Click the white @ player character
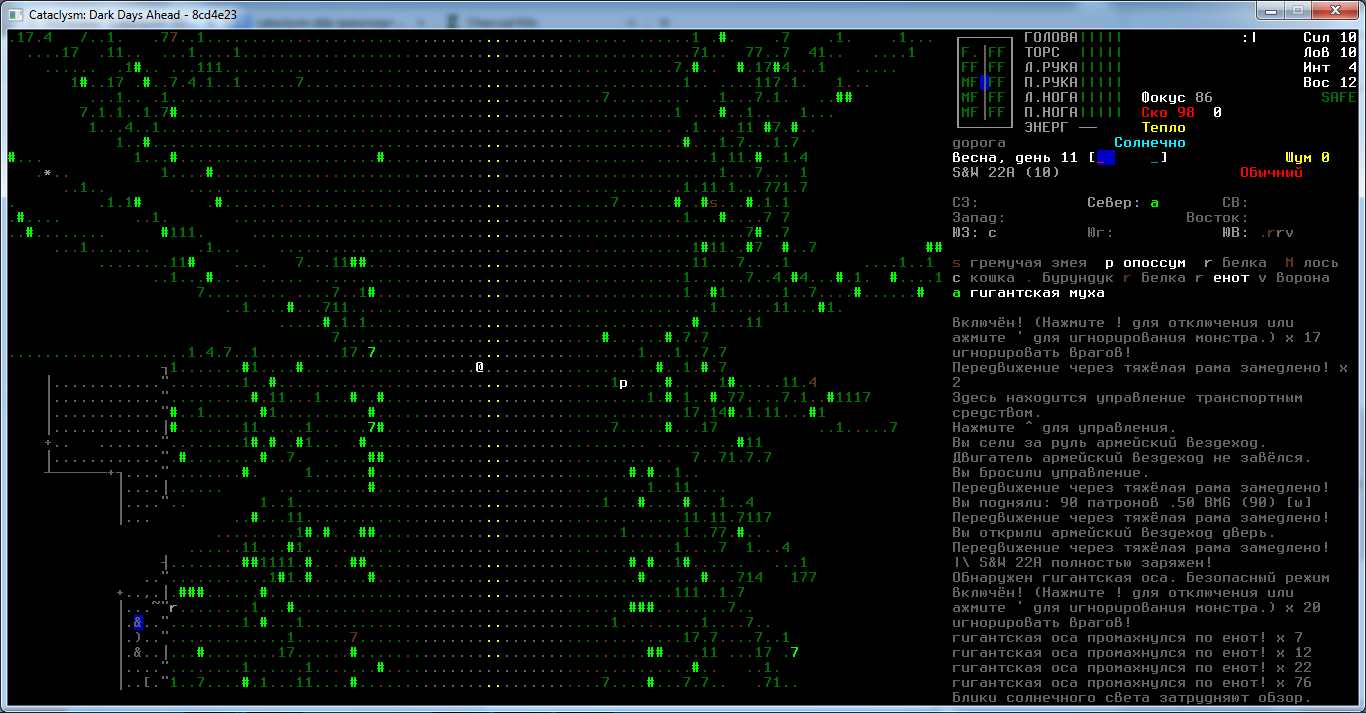Image resolution: width=1366 pixels, height=713 pixels. click(480, 367)
